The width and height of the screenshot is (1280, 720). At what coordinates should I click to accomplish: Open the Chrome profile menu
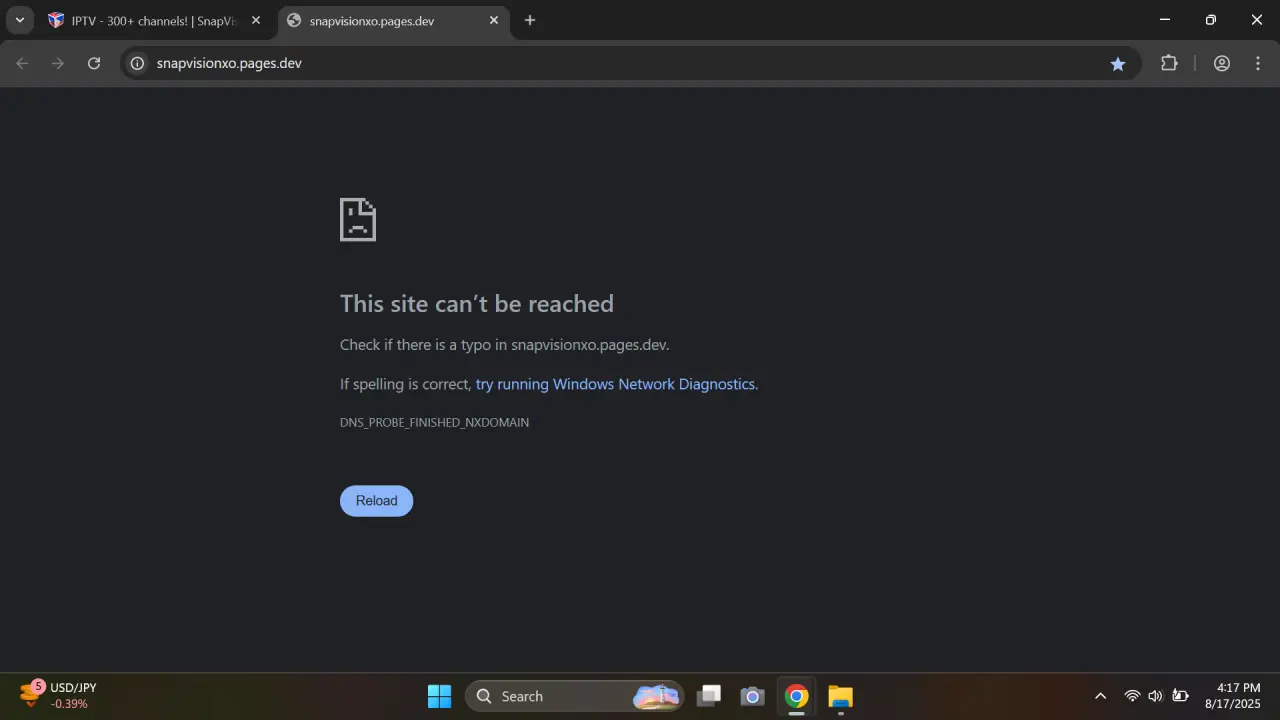point(1222,63)
